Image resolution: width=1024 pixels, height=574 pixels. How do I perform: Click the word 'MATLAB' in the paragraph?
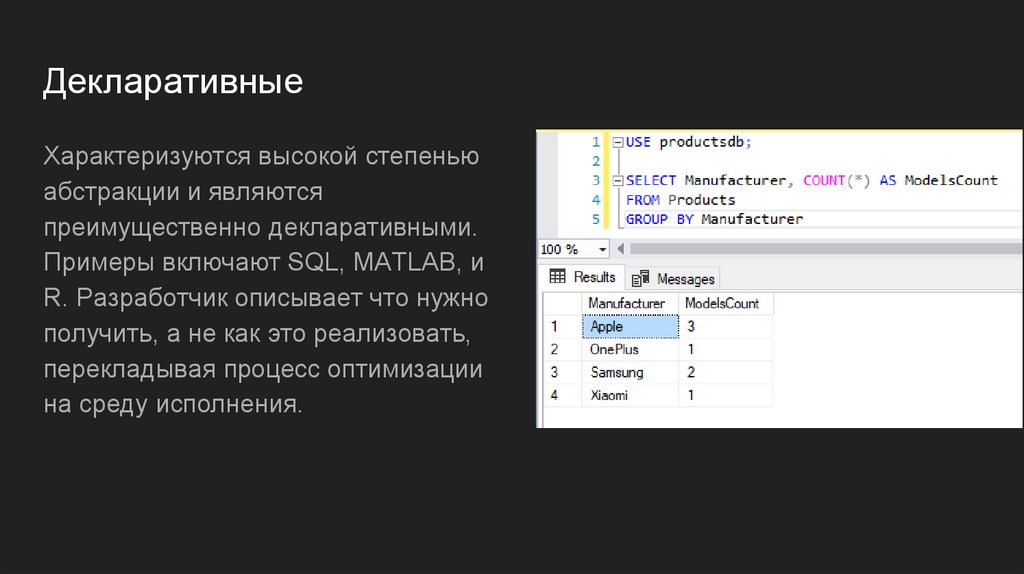click(404, 263)
